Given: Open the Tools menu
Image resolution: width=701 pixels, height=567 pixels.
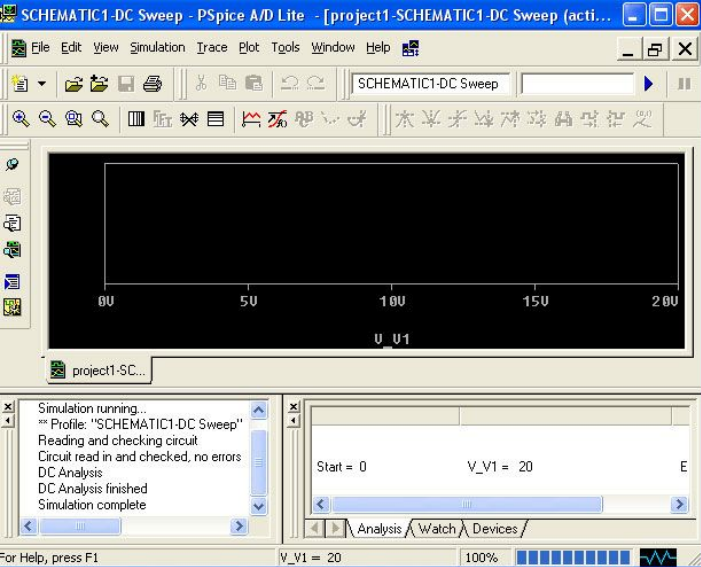Looking at the screenshot, I should click(x=285, y=47).
